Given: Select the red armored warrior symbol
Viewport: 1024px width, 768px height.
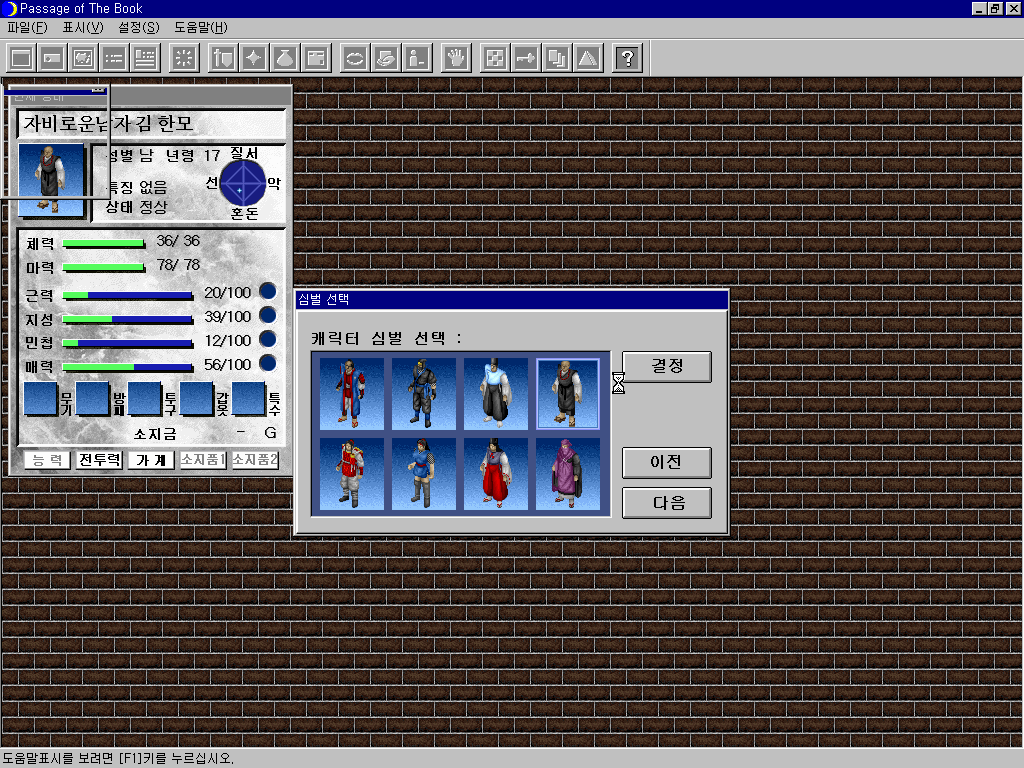Looking at the screenshot, I should [352, 474].
